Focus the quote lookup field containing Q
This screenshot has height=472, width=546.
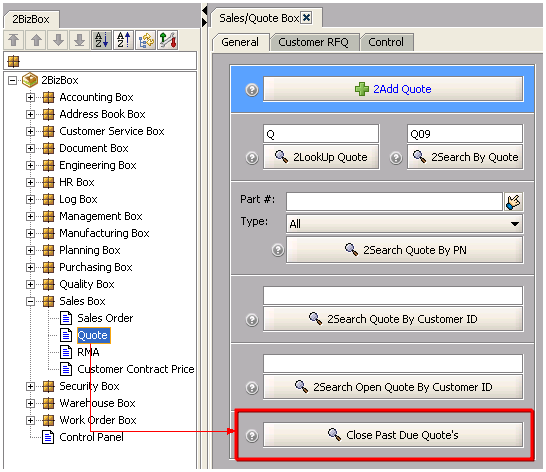coord(321,134)
